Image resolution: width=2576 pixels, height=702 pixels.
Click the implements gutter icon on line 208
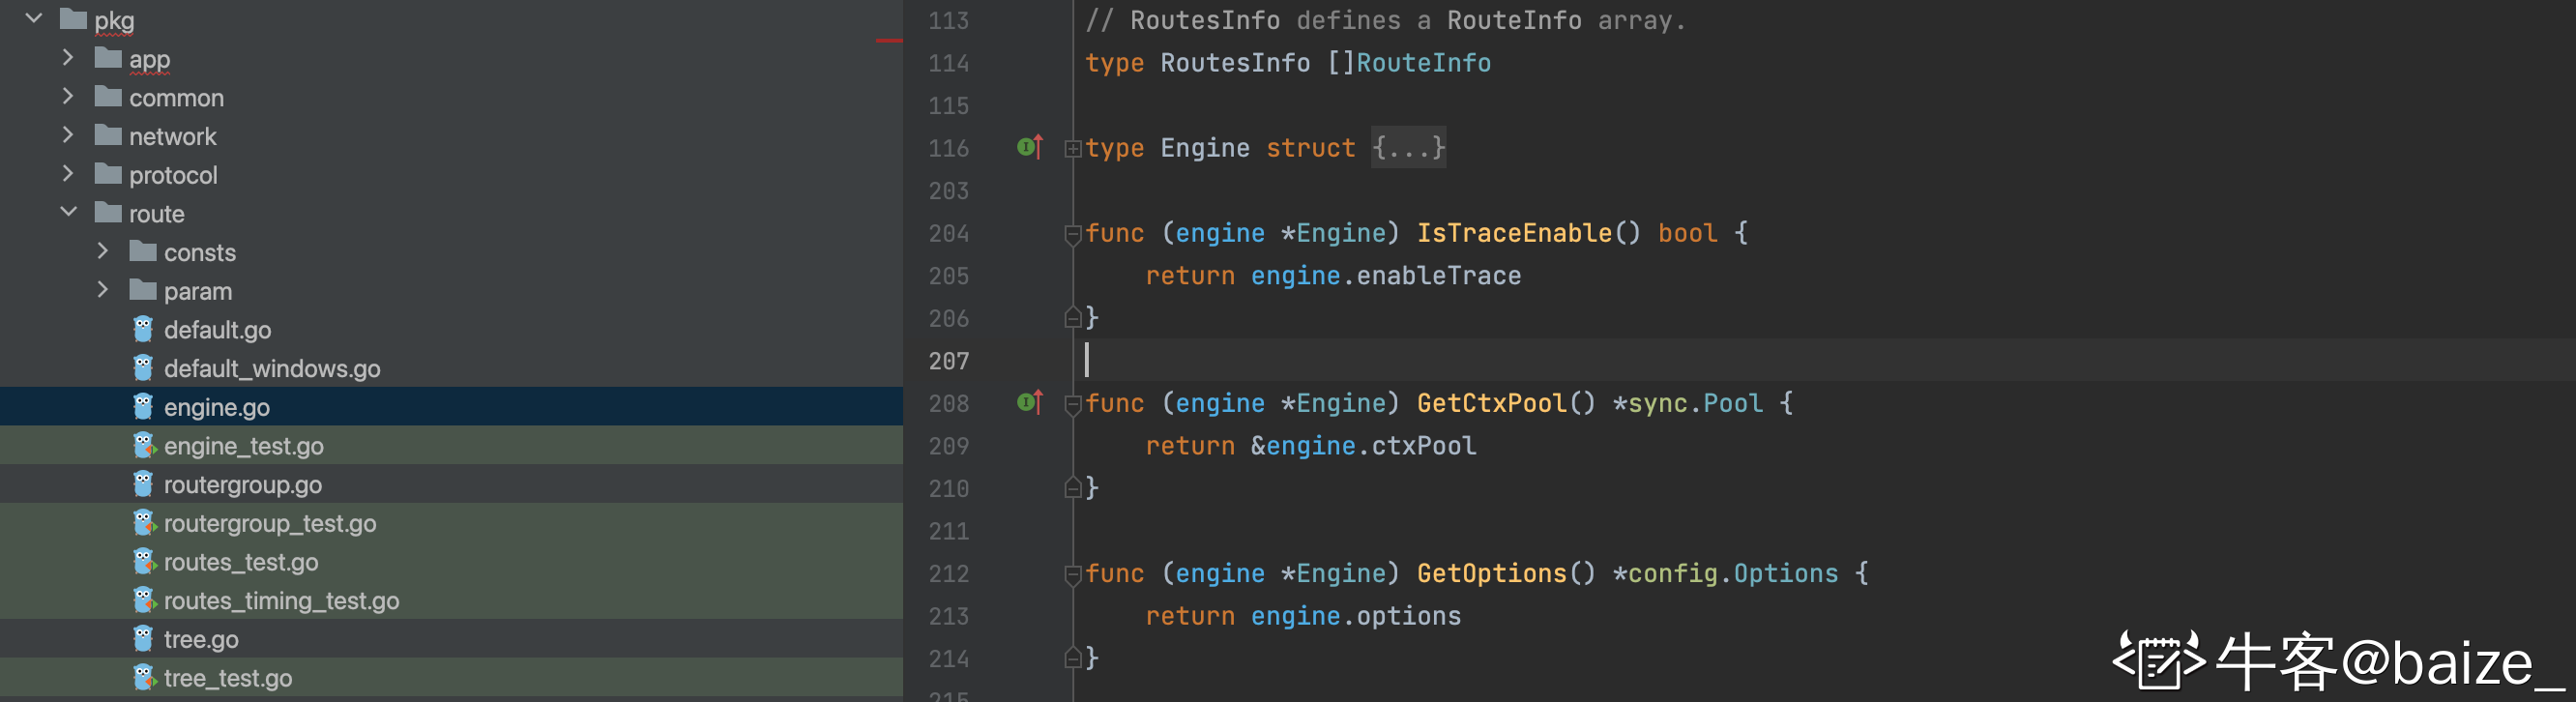point(1030,402)
